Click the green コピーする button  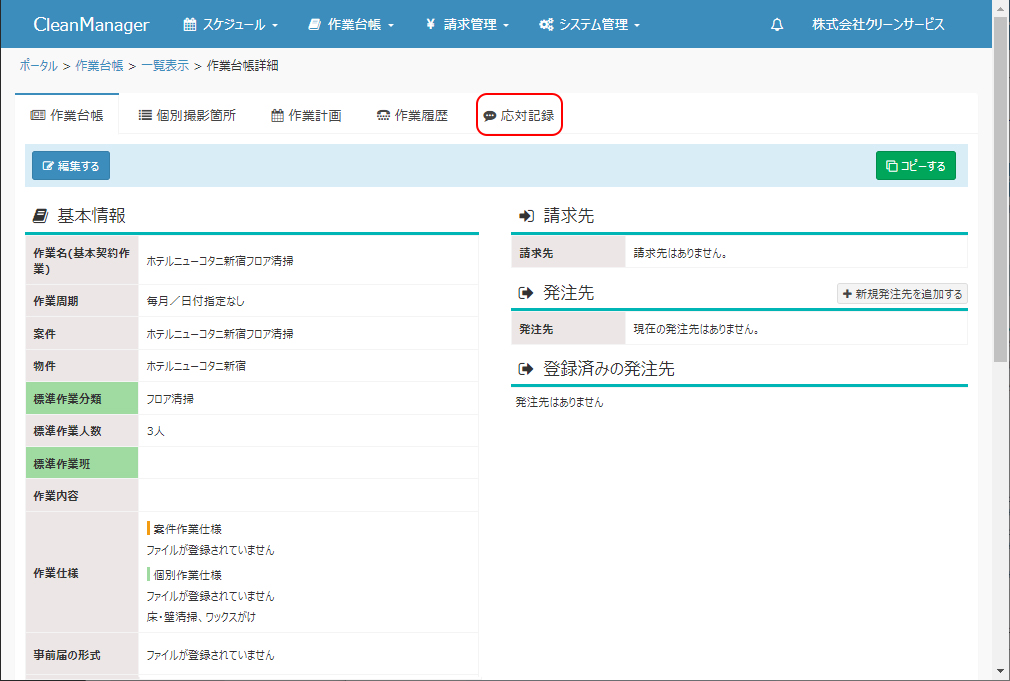[915, 166]
